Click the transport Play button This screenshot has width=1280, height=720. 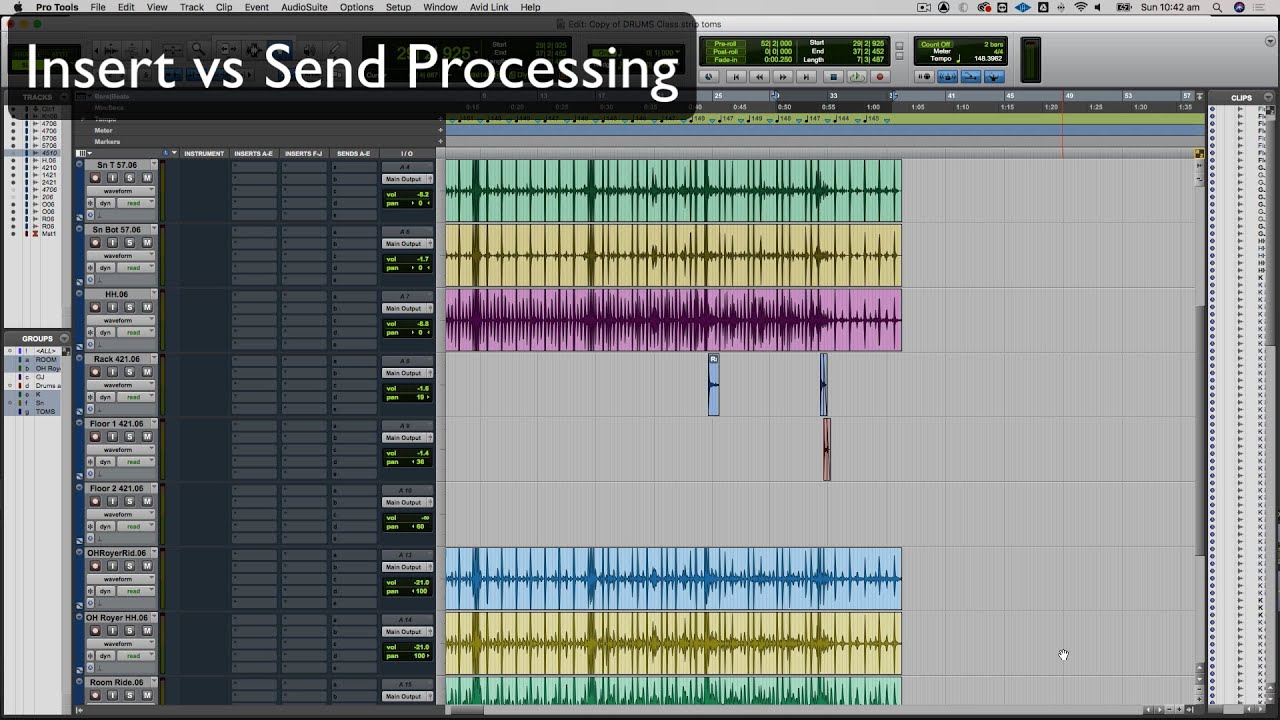click(x=856, y=77)
